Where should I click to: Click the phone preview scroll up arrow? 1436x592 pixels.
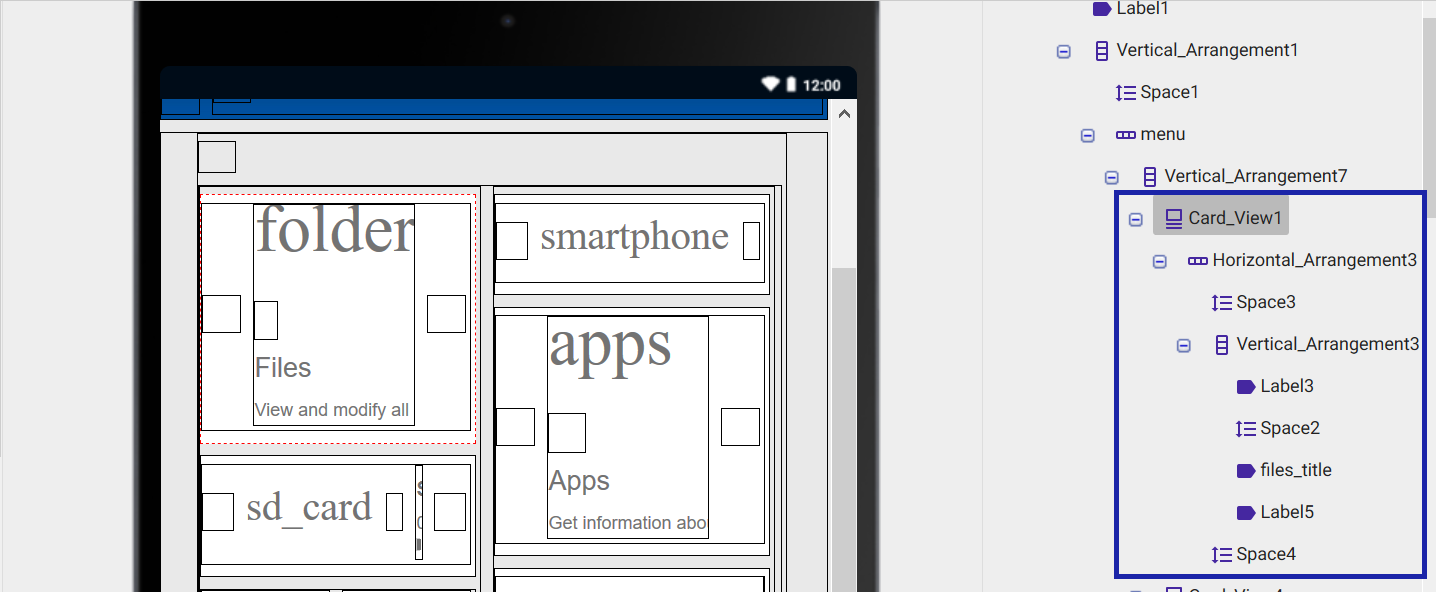[844, 115]
